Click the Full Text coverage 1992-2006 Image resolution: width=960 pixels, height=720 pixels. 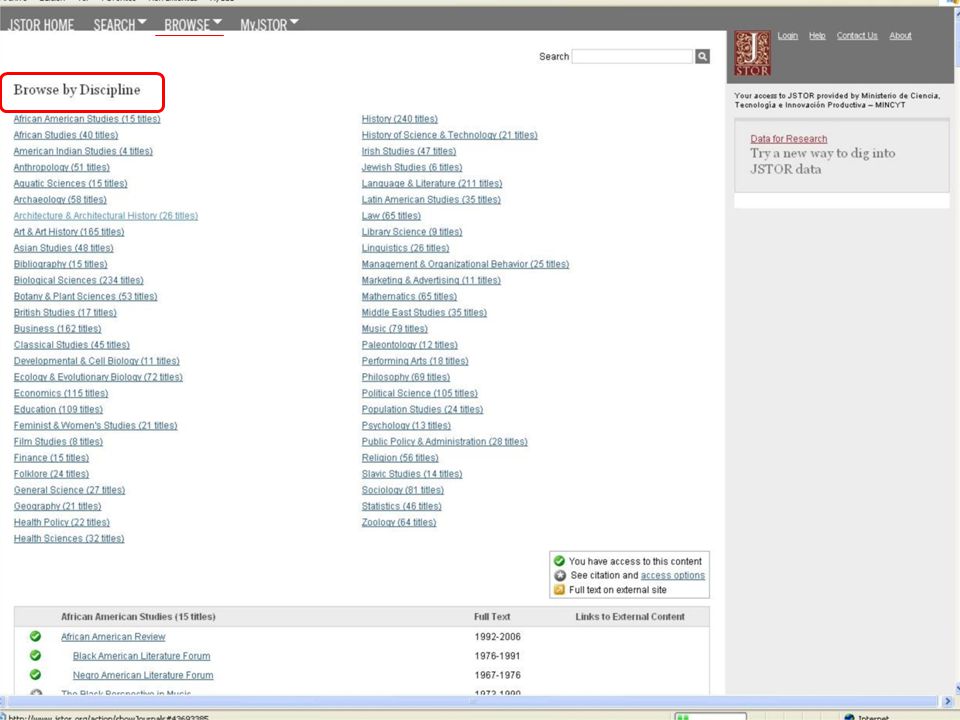tap(497, 637)
